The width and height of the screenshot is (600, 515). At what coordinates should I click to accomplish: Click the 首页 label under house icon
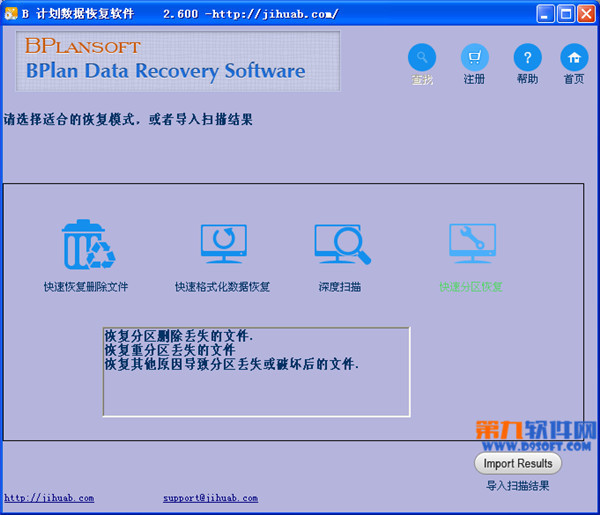[x=574, y=79]
